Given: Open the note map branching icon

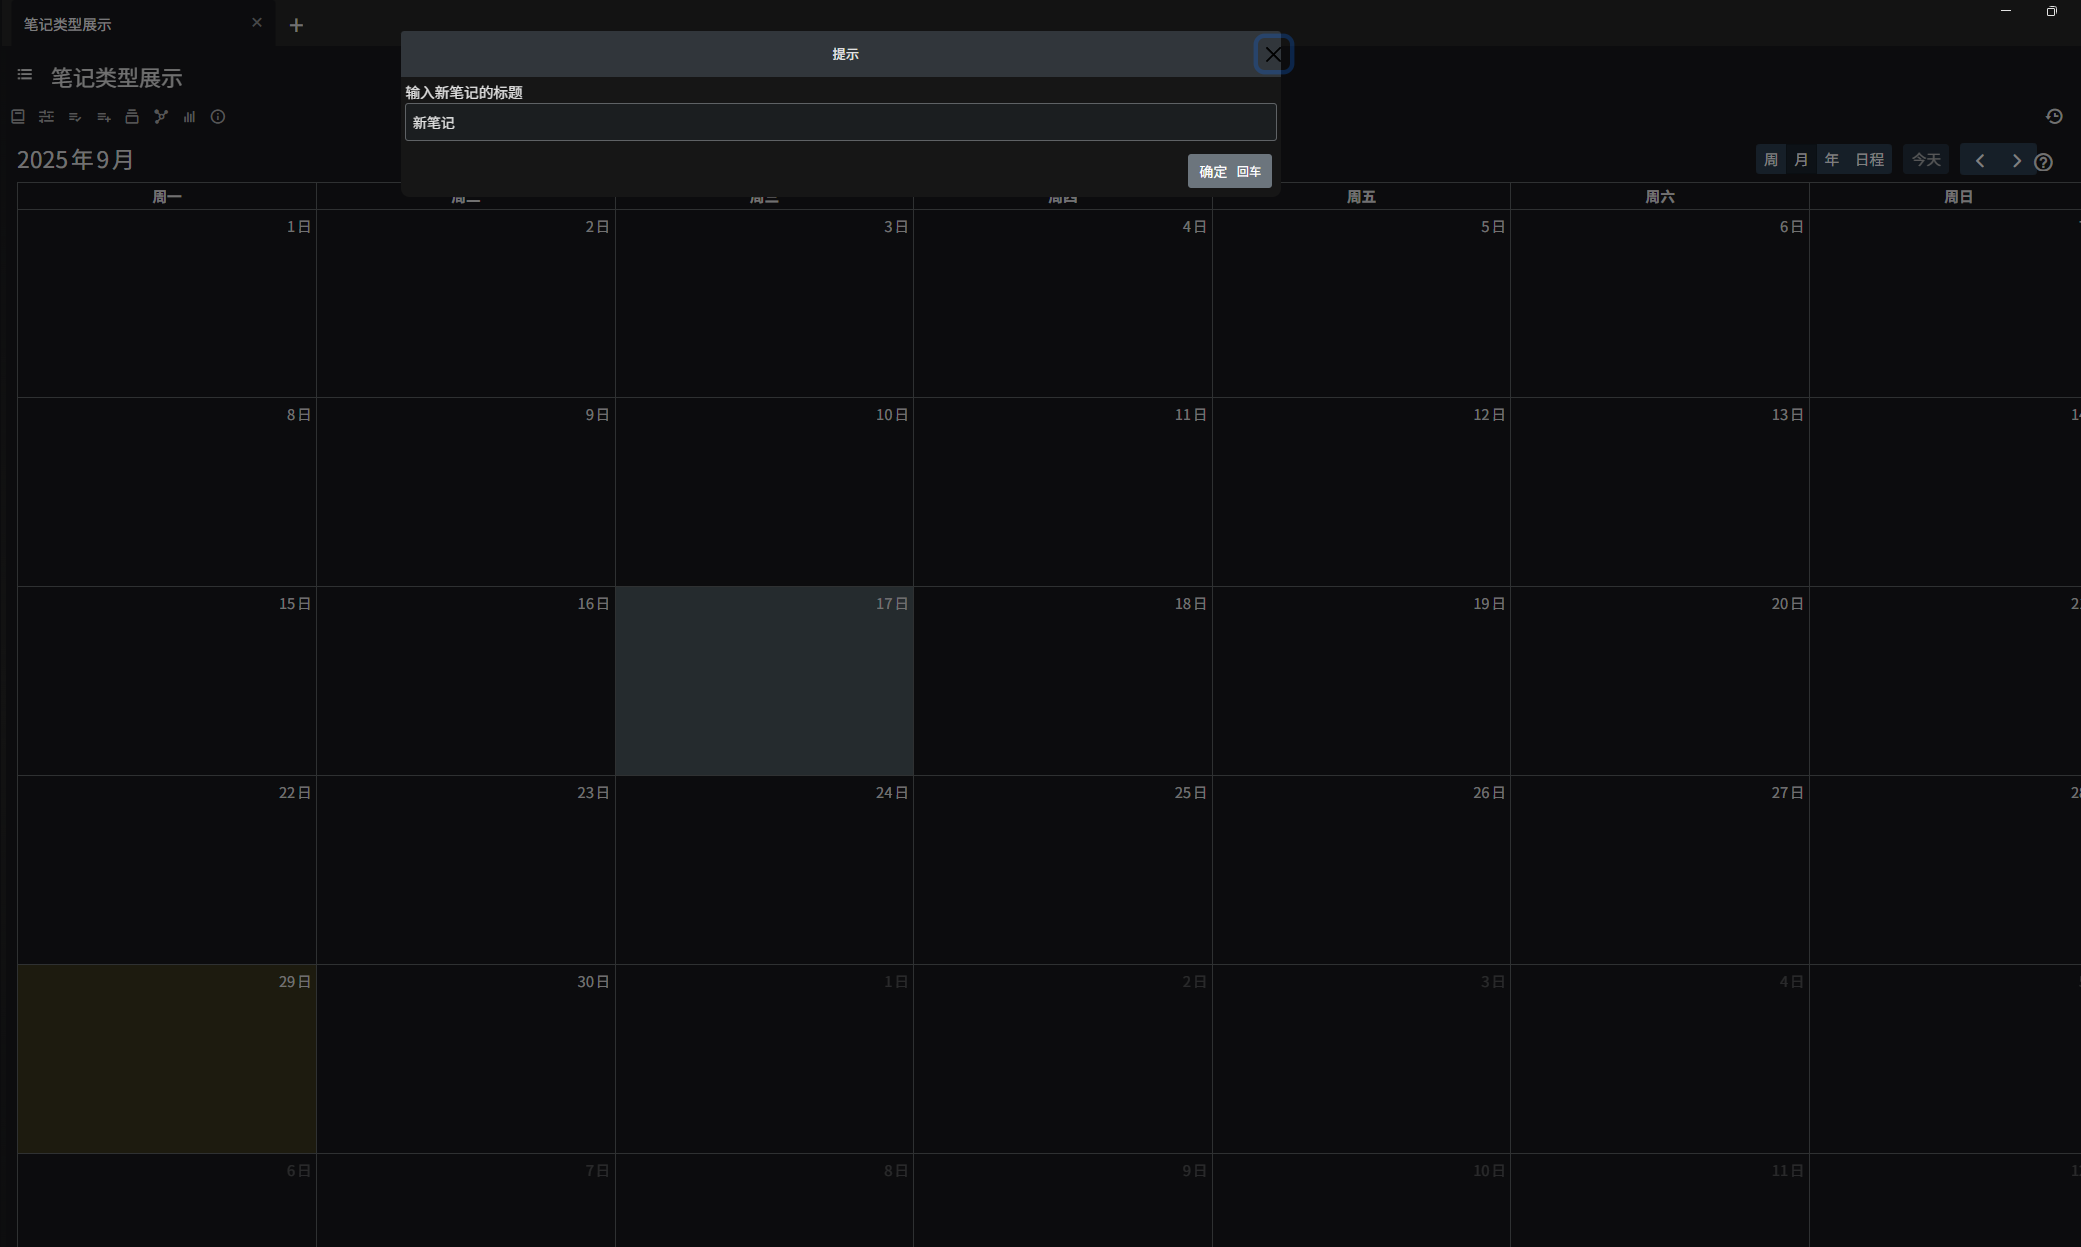Looking at the screenshot, I should pos(161,117).
